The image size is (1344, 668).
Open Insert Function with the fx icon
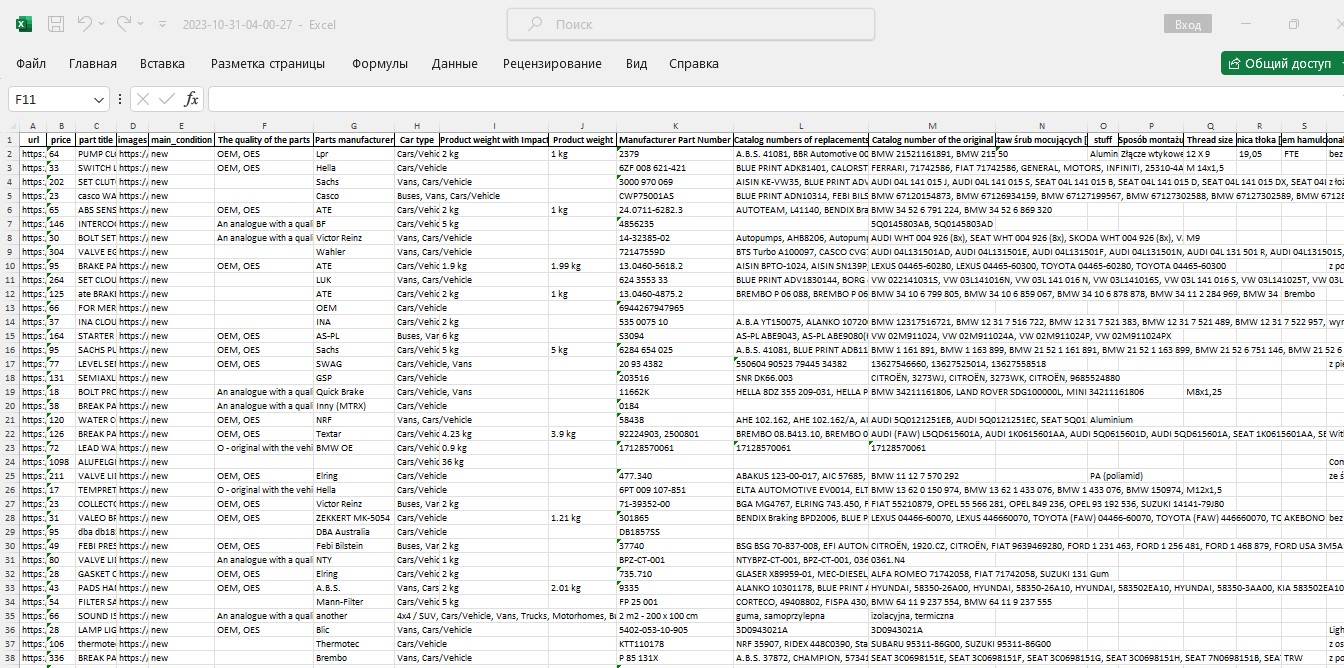click(x=192, y=99)
